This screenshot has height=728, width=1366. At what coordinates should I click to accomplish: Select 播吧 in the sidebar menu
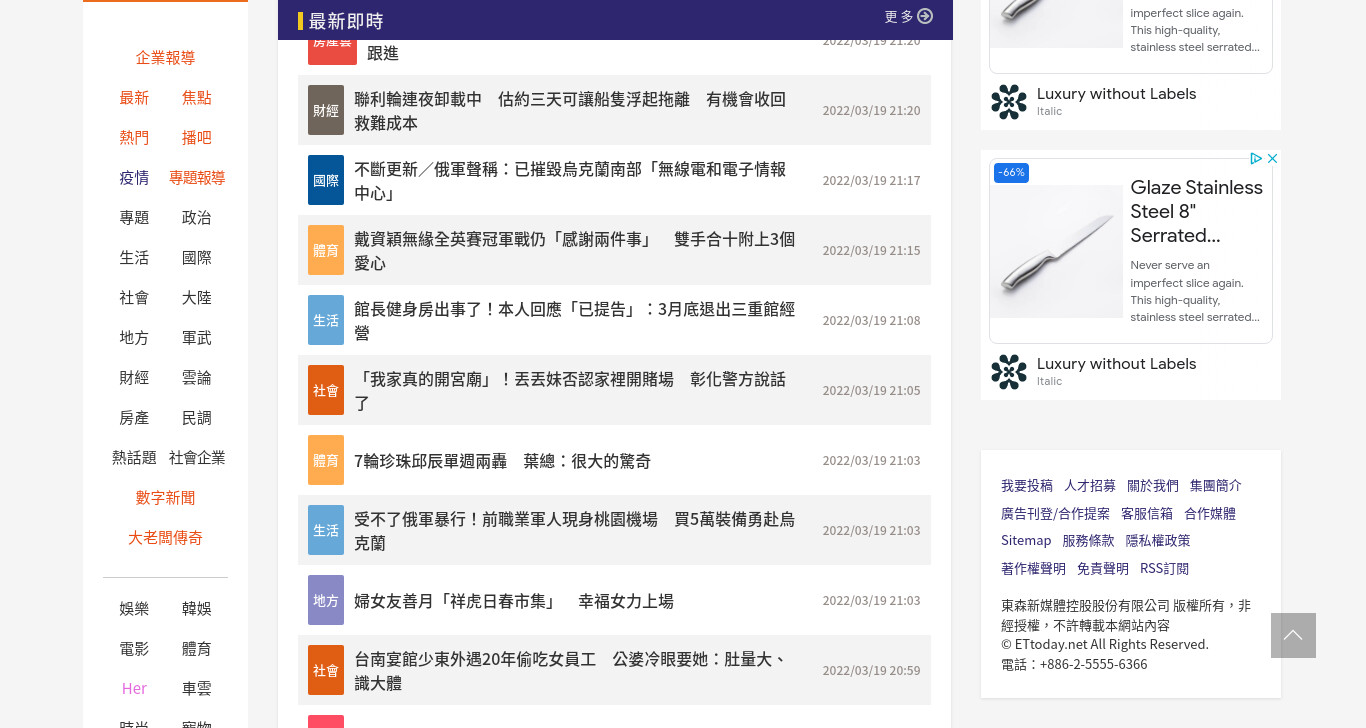196,138
